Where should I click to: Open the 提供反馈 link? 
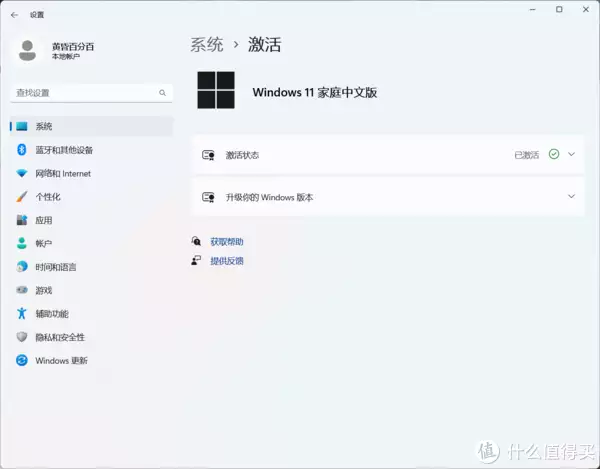tap(227, 261)
